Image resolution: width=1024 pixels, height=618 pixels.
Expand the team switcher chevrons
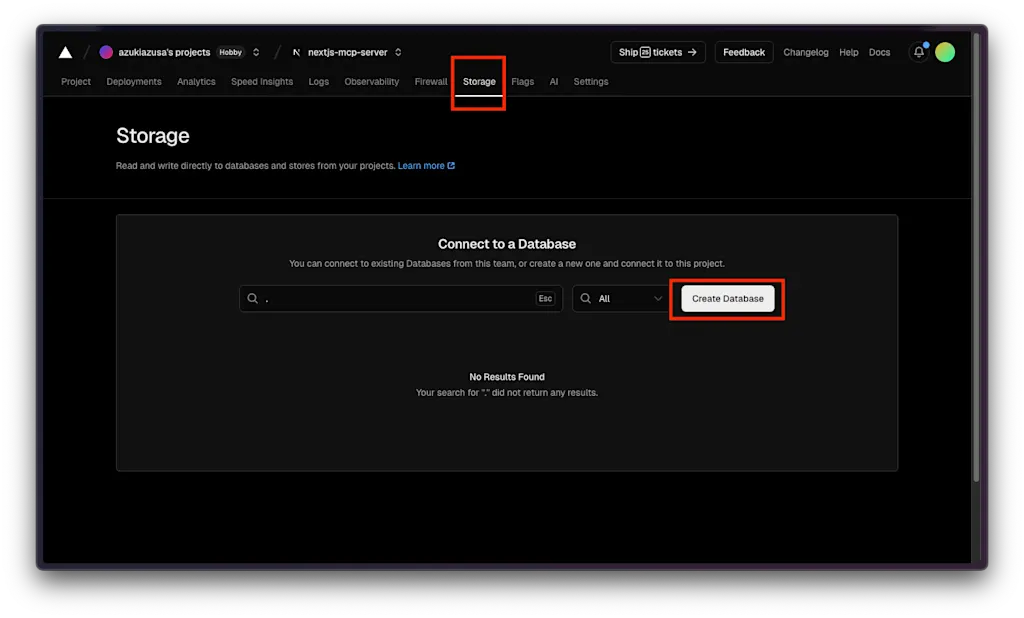(x=256, y=52)
